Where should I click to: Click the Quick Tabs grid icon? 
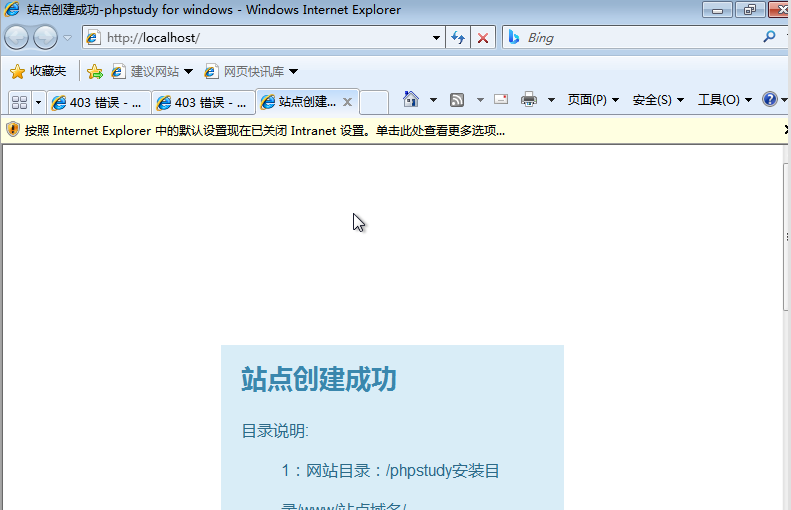click(20, 102)
